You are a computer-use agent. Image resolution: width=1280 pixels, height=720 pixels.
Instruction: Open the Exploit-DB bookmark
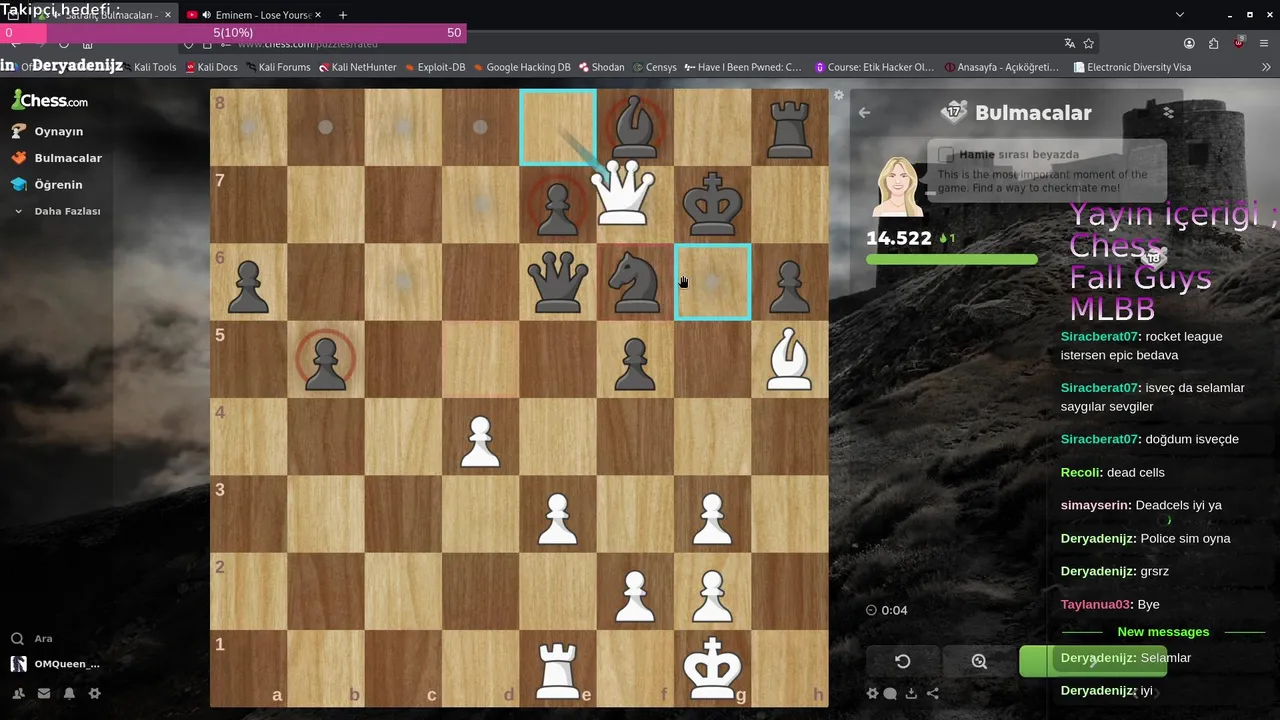coord(435,67)
